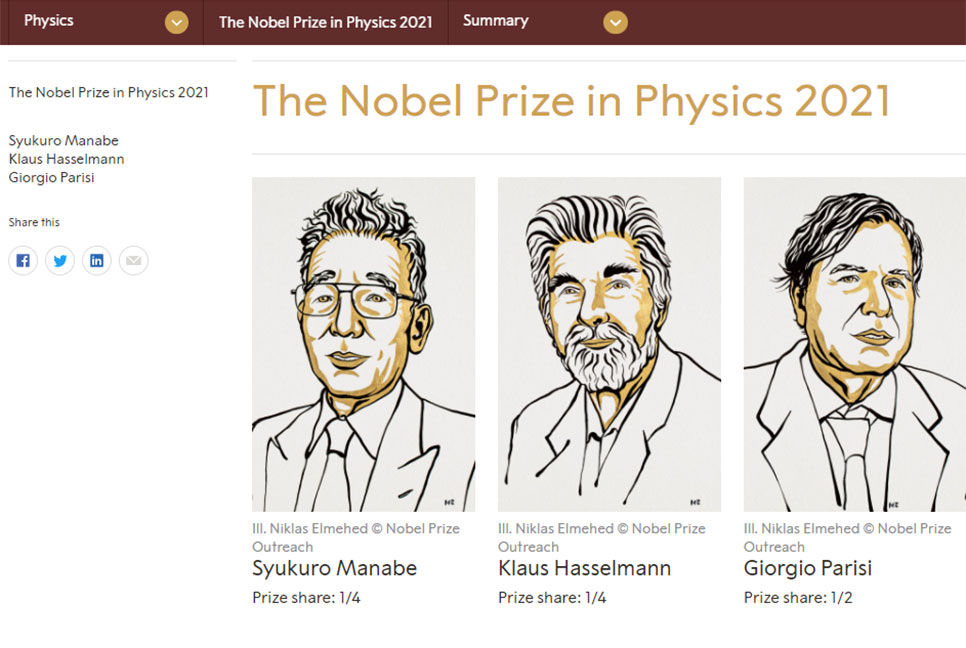Share this page on Facebook
Viewport: 966px width, 648px height.
(23, 261)
